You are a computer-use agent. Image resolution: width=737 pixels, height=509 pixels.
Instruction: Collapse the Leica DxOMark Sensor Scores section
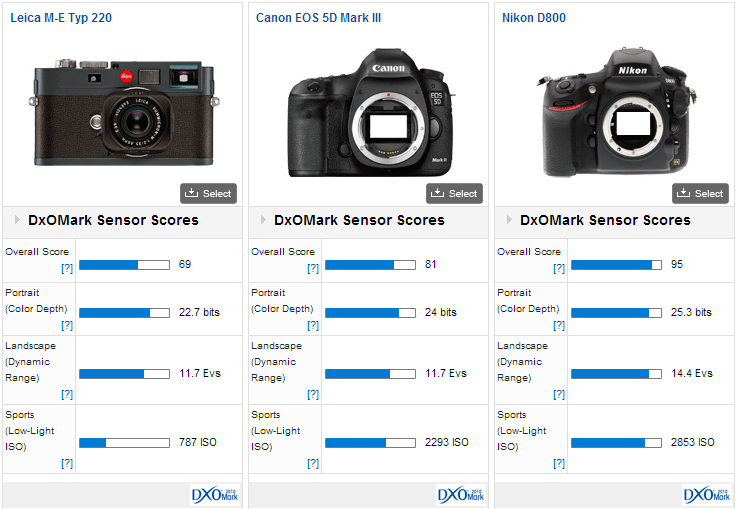[x=18, y=220]
